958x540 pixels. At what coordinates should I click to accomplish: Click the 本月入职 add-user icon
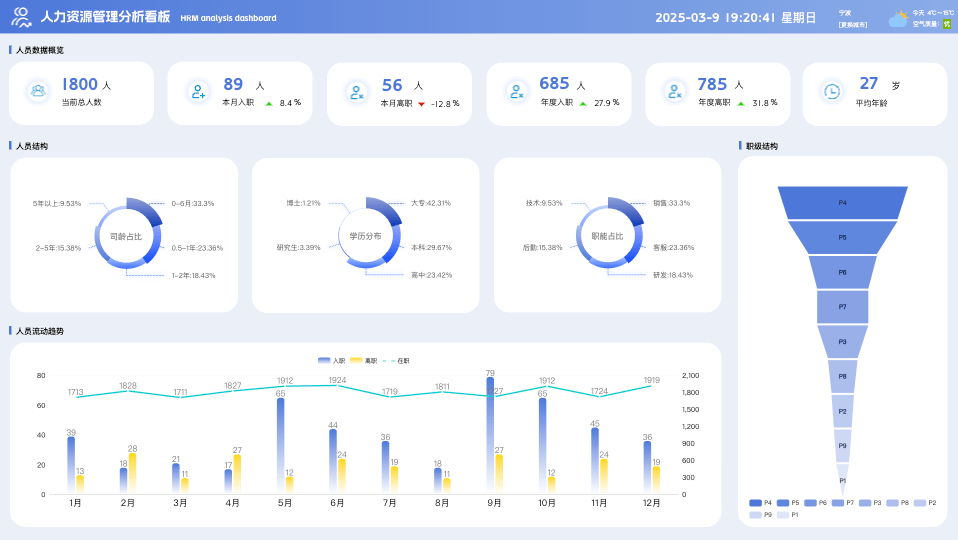(197, 92)
